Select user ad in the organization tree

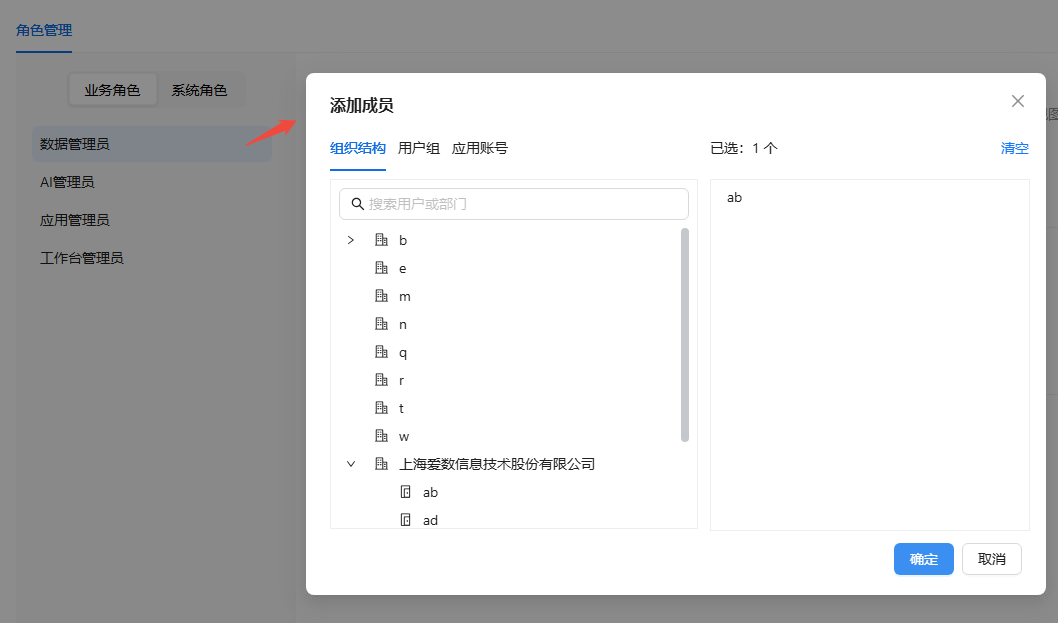[430, 520]
